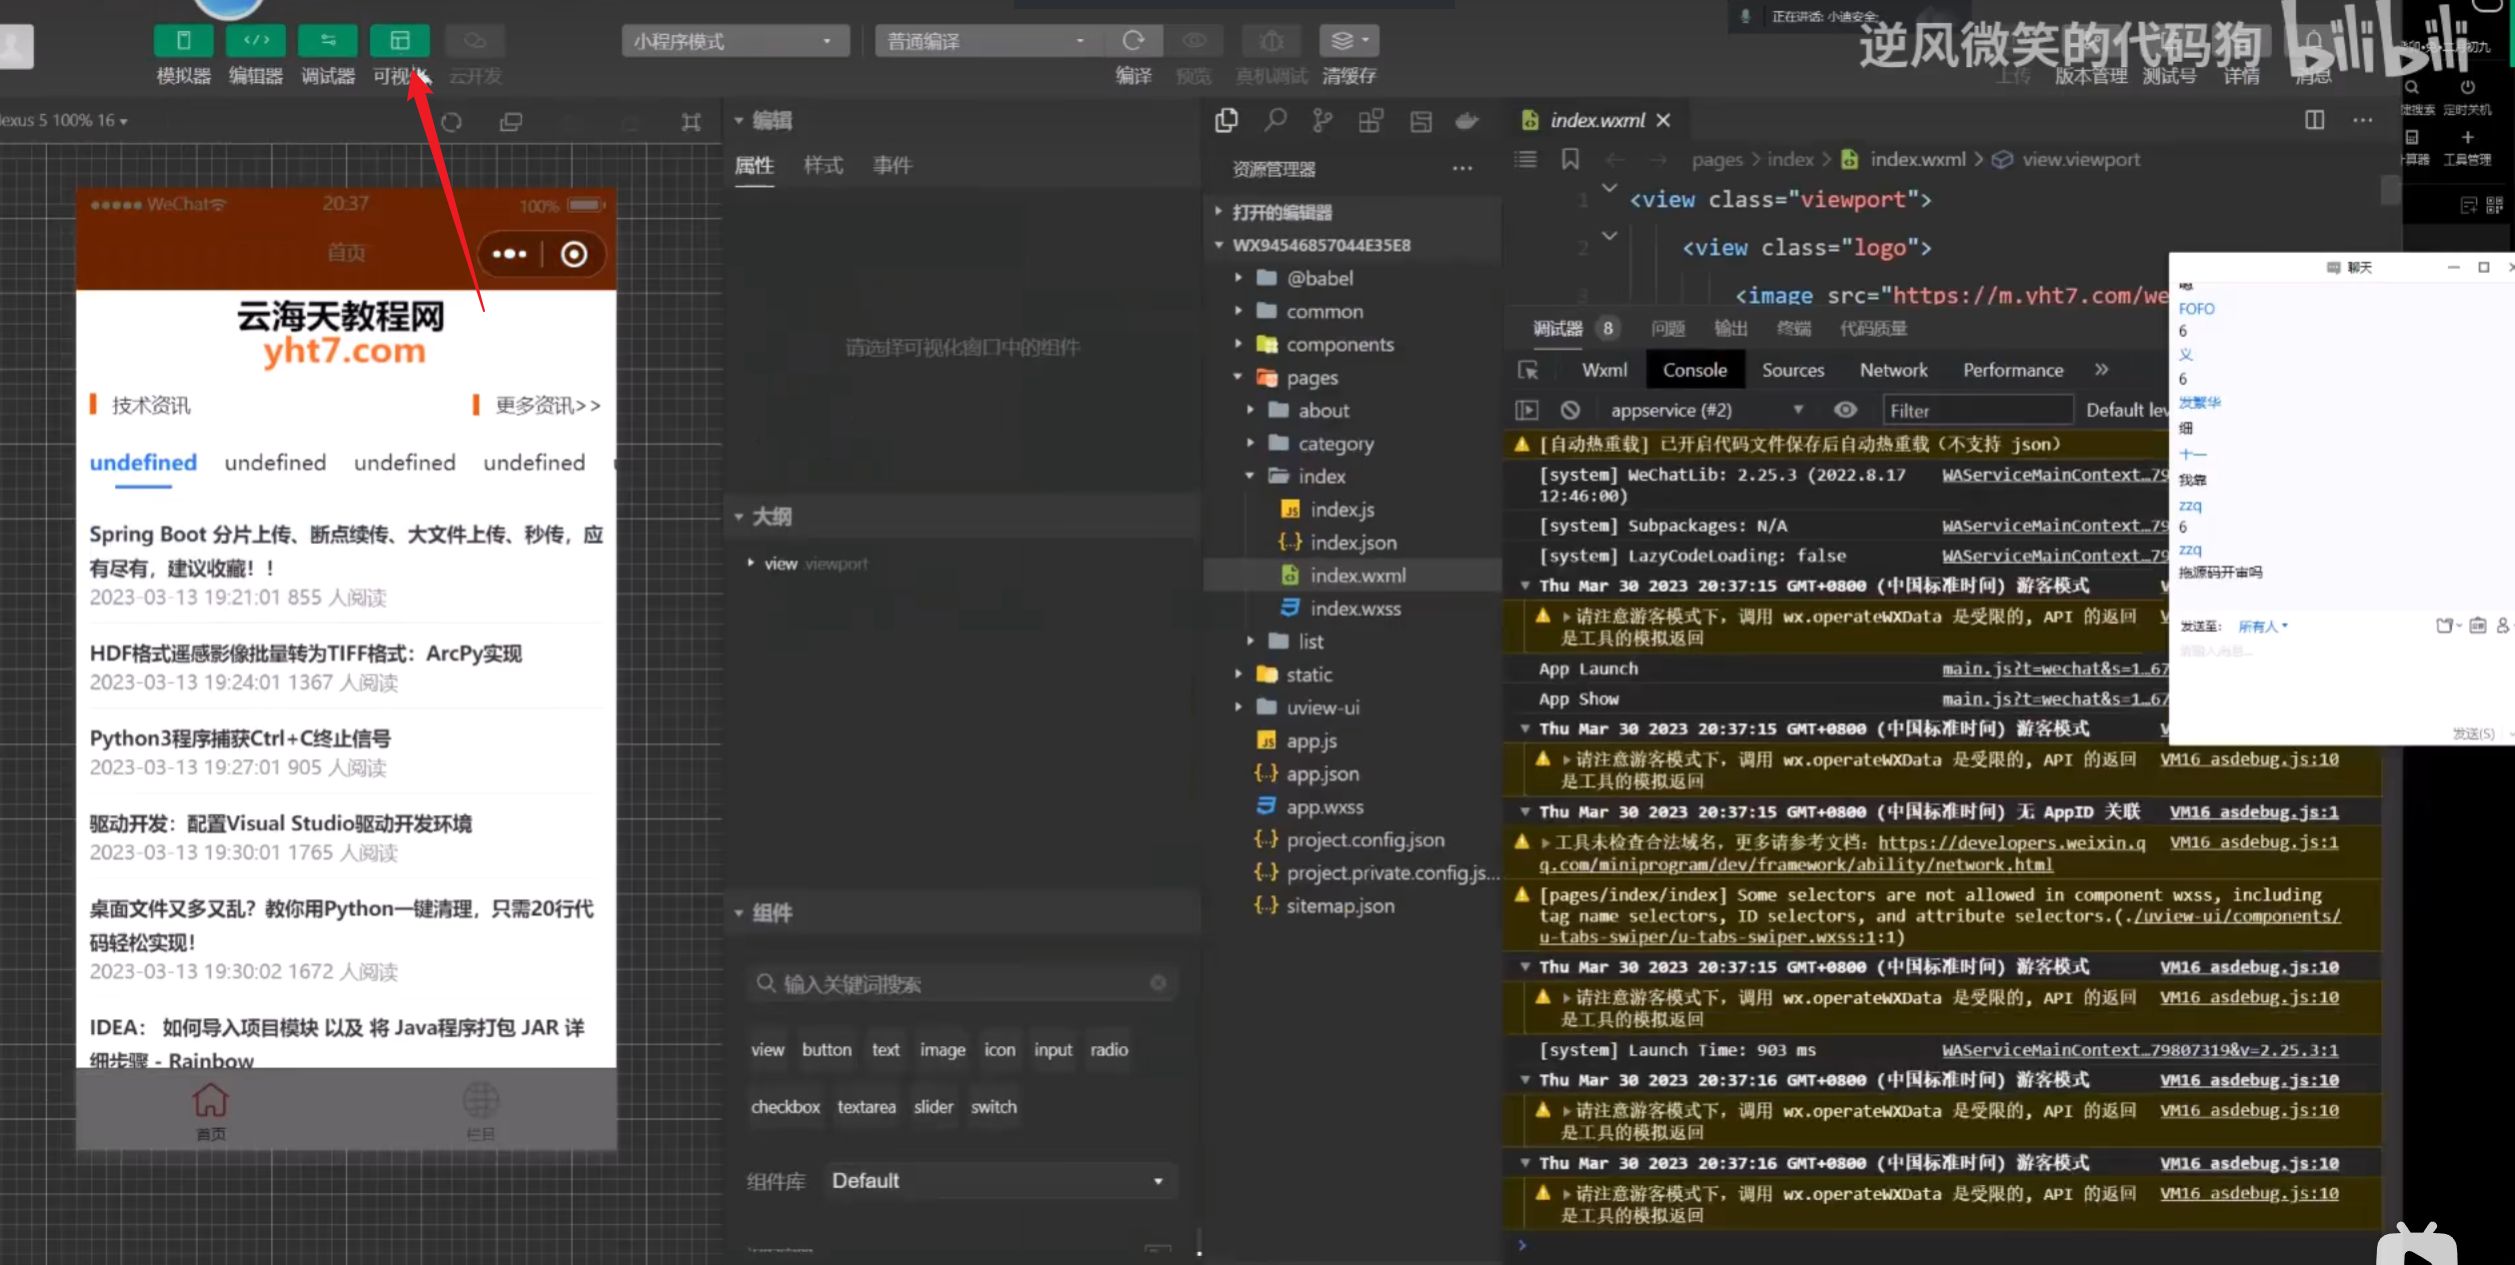
Task: Expand the category folder in the tree
Action: 1334,443
